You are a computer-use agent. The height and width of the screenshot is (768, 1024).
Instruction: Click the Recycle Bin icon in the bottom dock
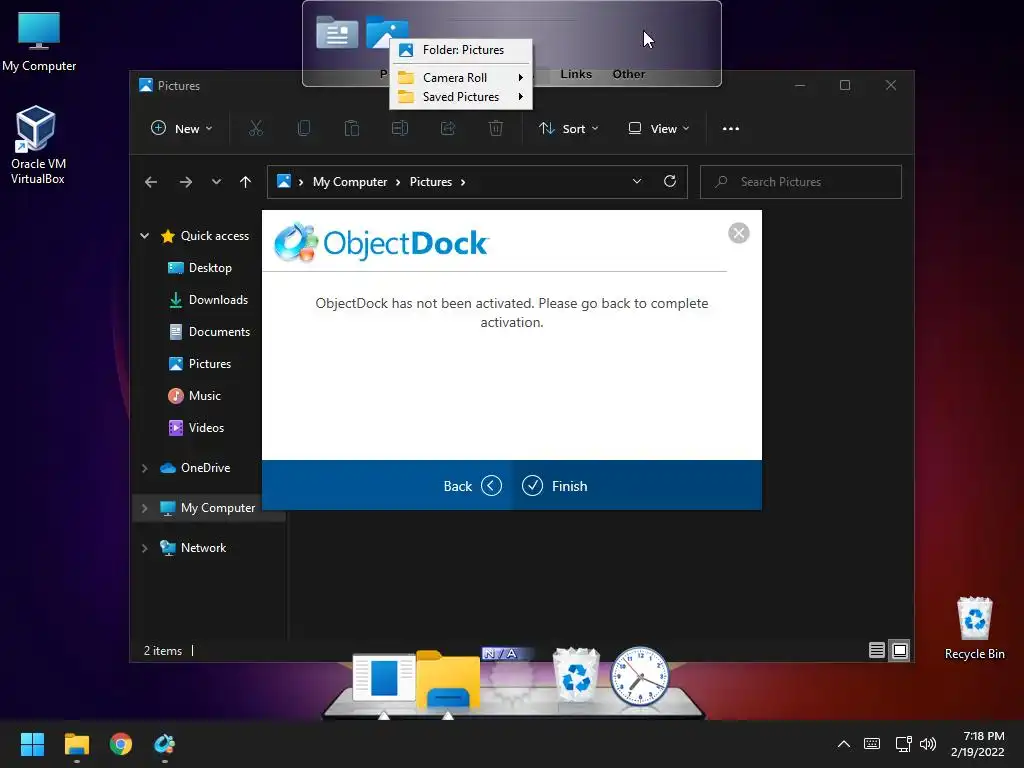click(576, 675)
